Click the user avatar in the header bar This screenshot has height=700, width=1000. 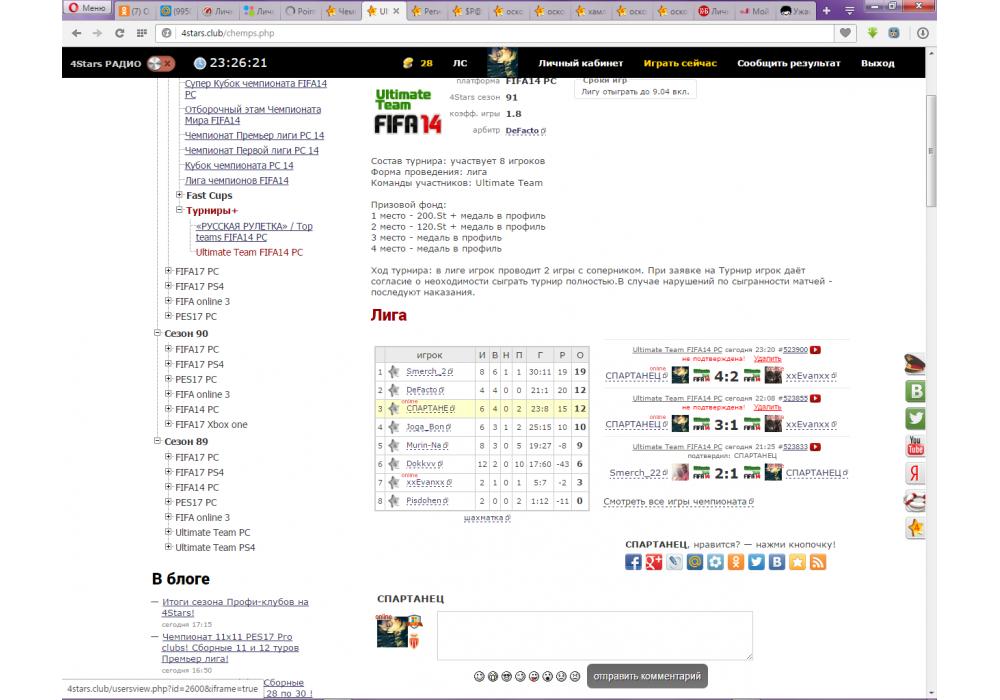pyautogui.click(x=502, y=62)
